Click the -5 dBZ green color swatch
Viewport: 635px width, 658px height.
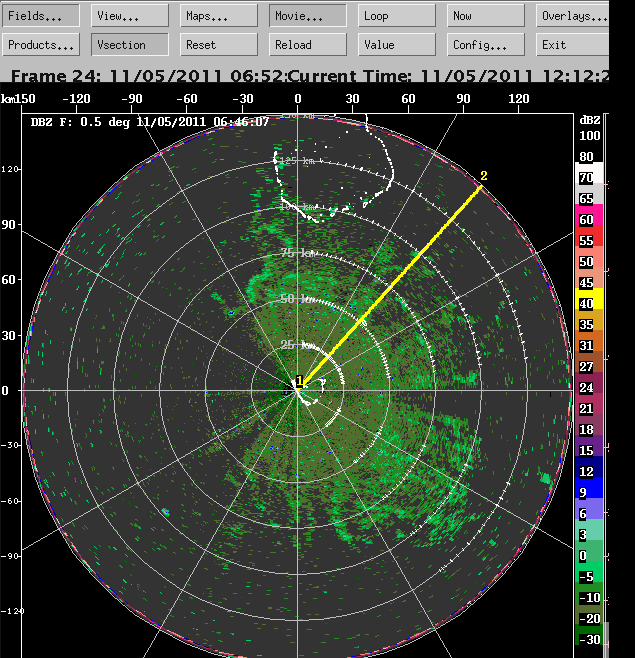(589, 572)
